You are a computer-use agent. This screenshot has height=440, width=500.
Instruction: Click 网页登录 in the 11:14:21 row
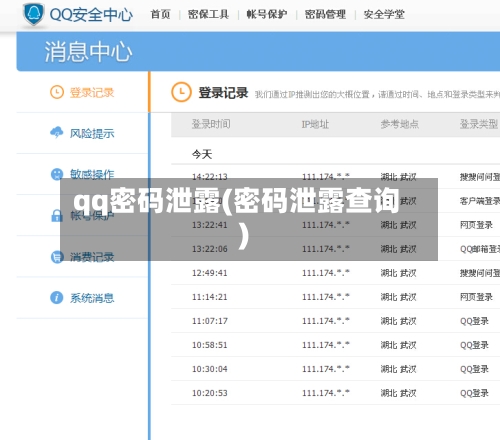pos(476,297)
